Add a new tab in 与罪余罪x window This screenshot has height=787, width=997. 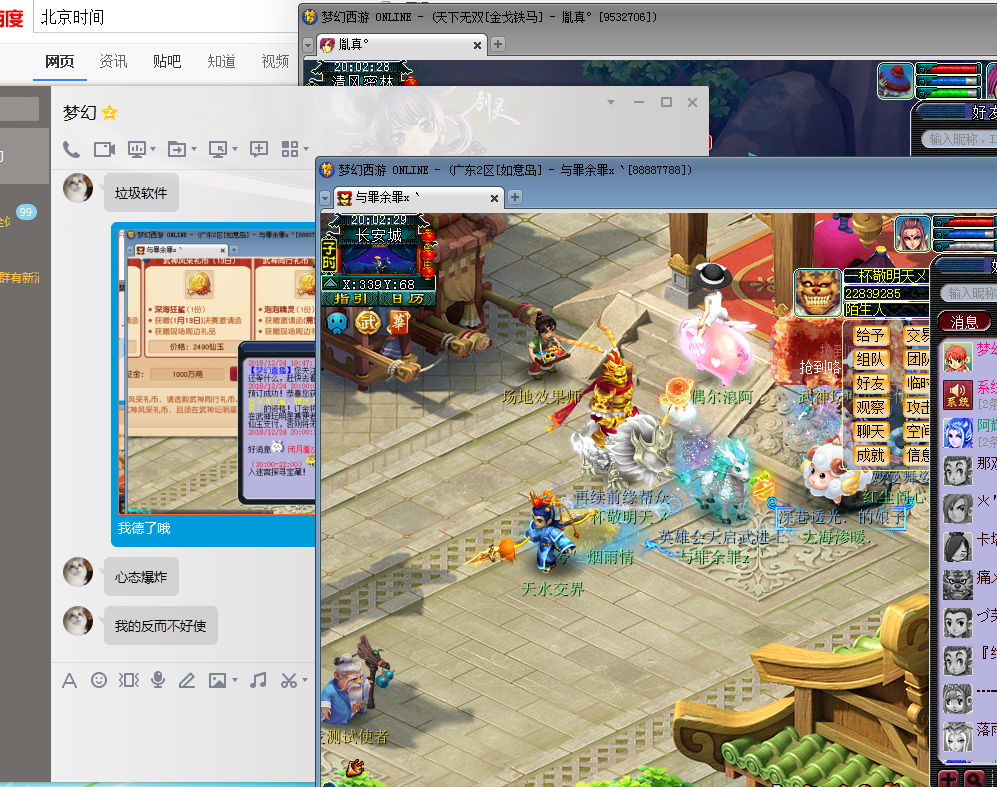pyautogui.click(x=515, y=197)
